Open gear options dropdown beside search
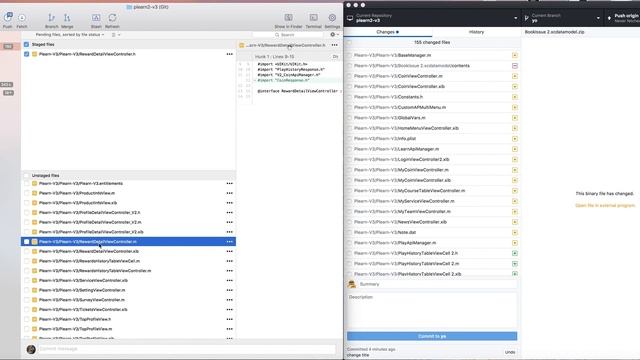 pos(334,35)
